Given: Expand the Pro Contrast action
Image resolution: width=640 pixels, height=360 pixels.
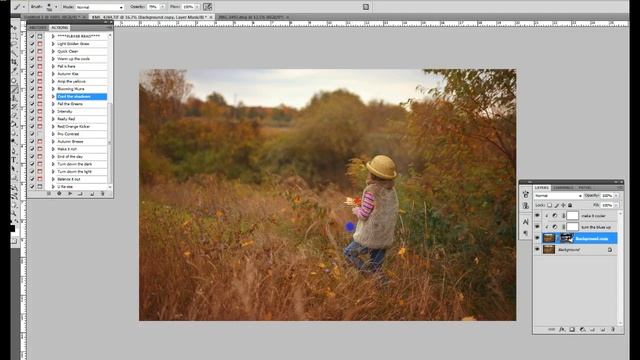Looking at the screenshot, I should [x=53, y=134].
